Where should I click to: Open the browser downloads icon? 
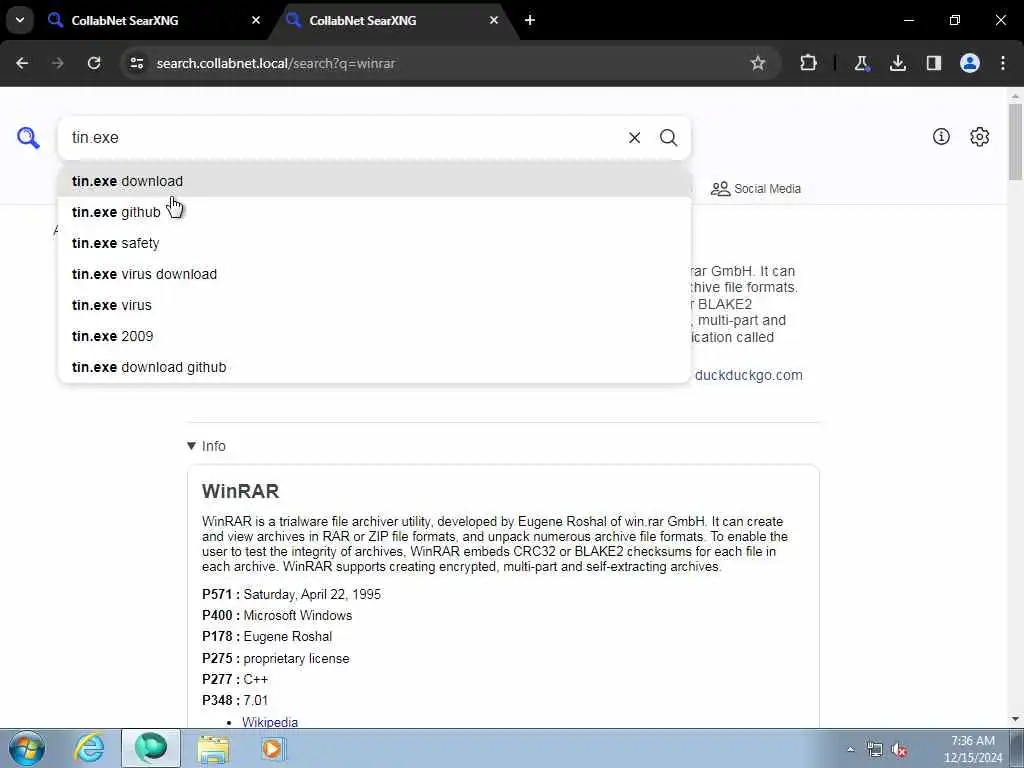click(x=898, y=63)
